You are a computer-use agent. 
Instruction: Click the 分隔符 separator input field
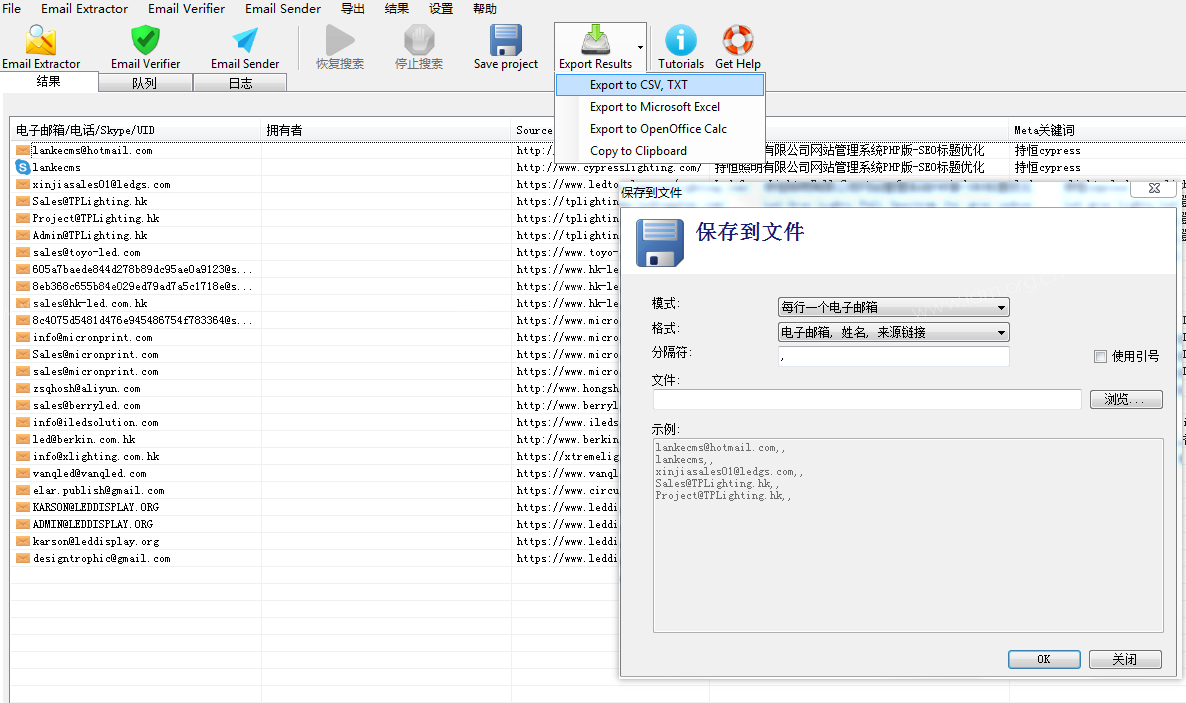click(893, 356)
